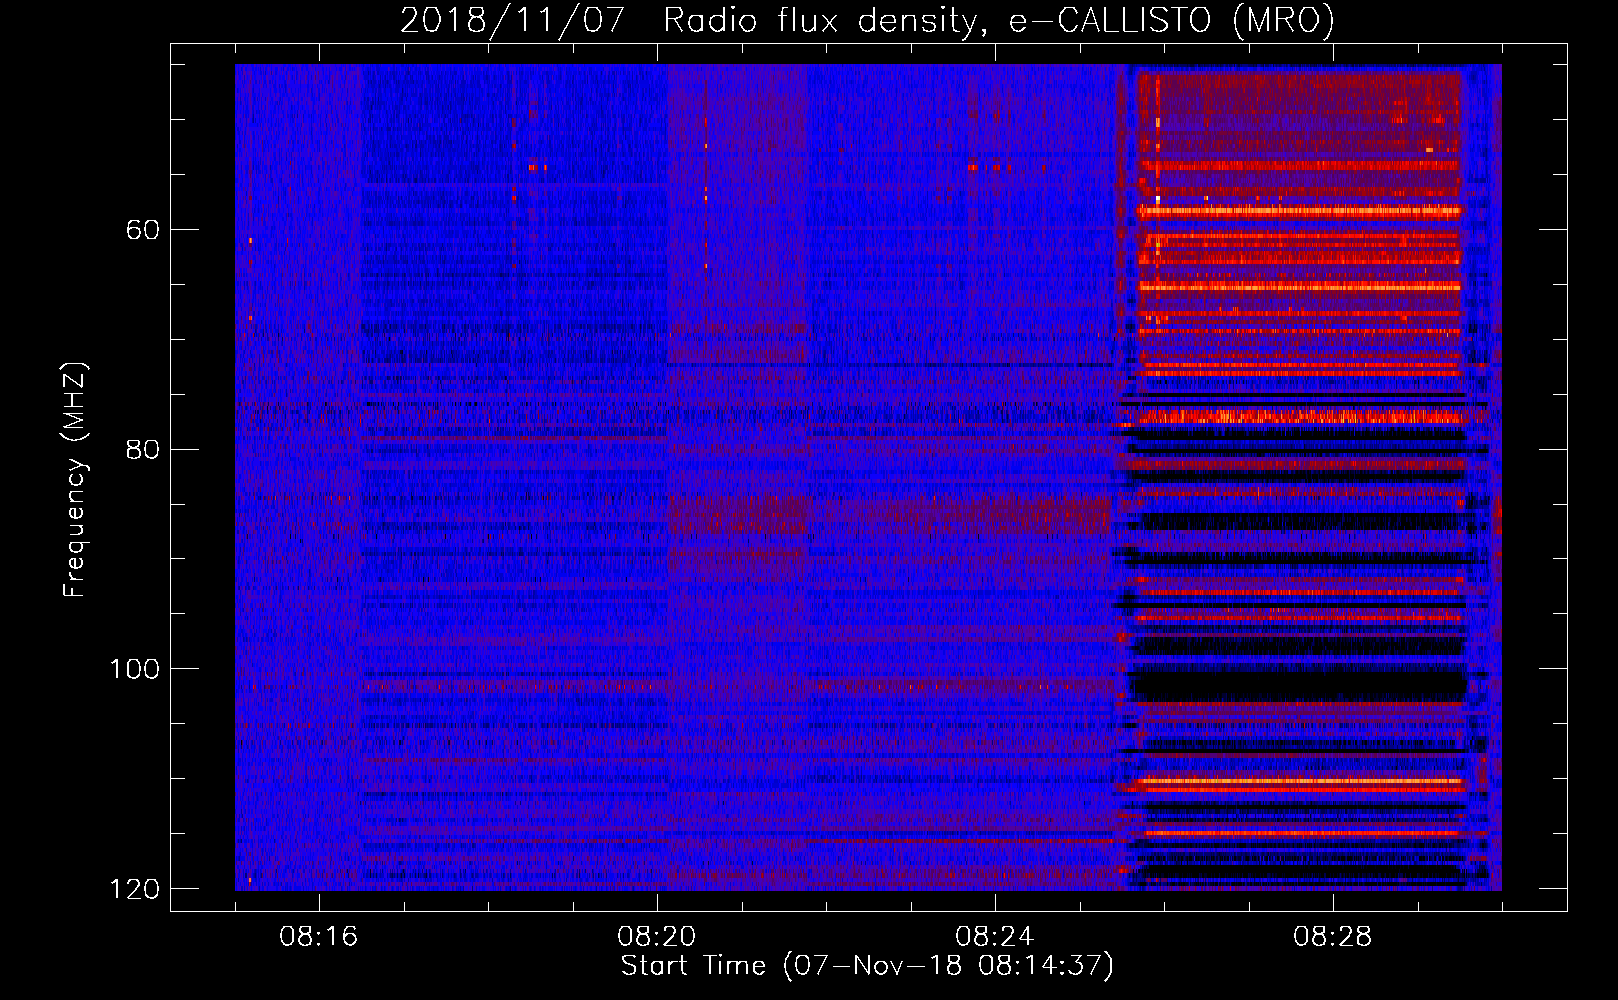
Task: Click the "Frequency (MHZ)" axis label
Action: pyautogui.click(x=75, y=480)
